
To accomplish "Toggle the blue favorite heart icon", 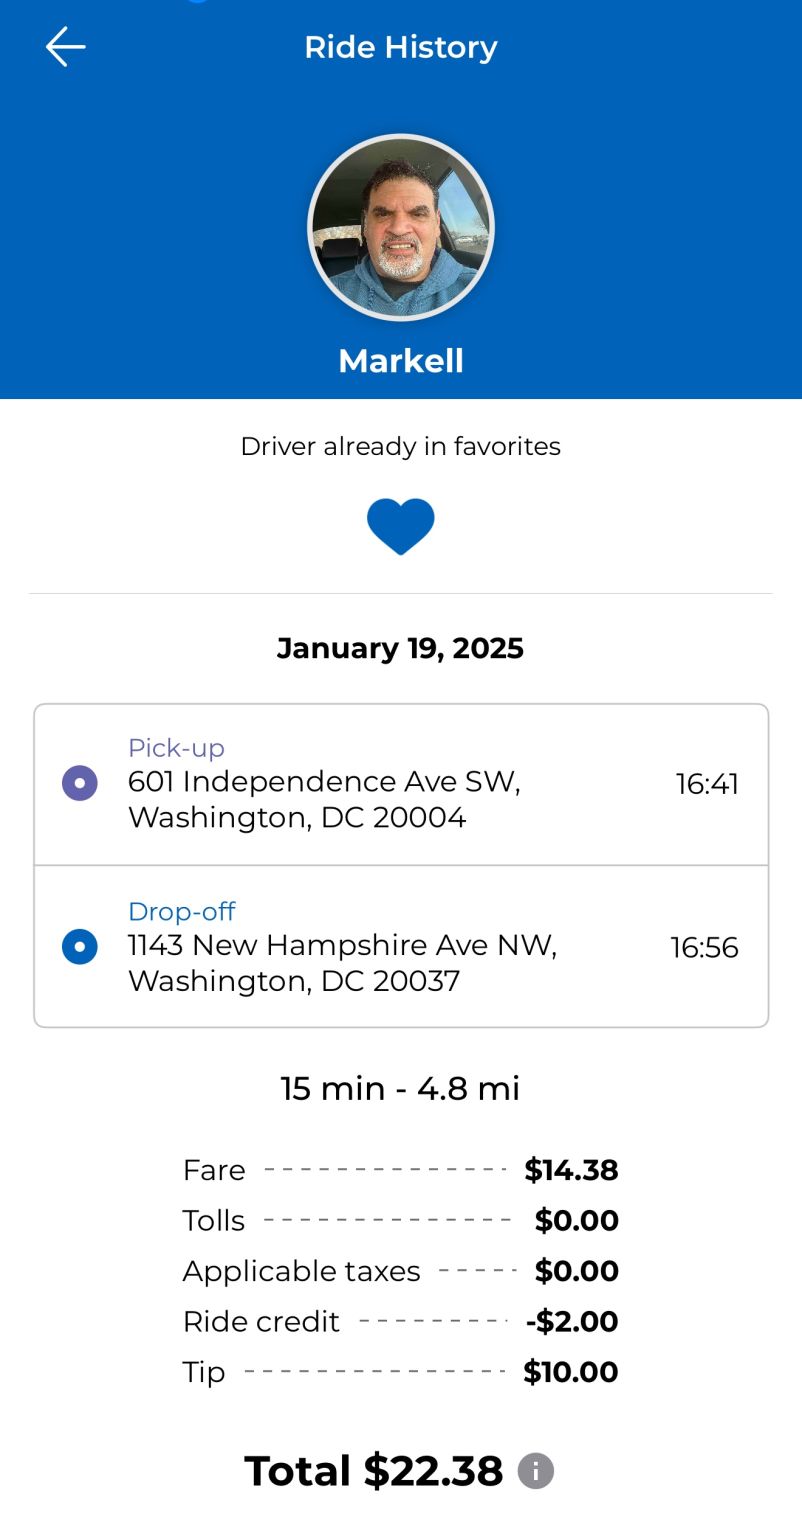I will [401, 526].
